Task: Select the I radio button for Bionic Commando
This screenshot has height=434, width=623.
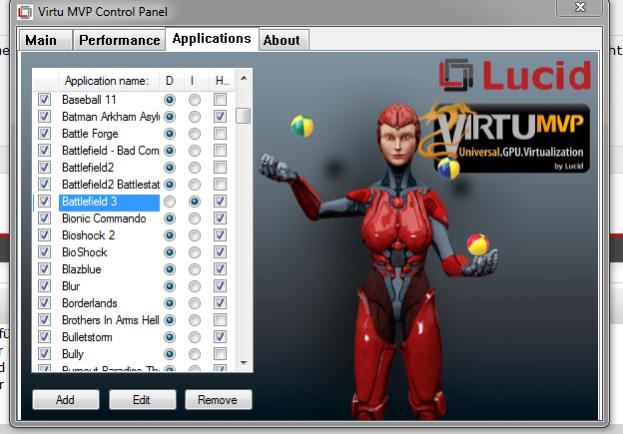Action: point(195,219)
